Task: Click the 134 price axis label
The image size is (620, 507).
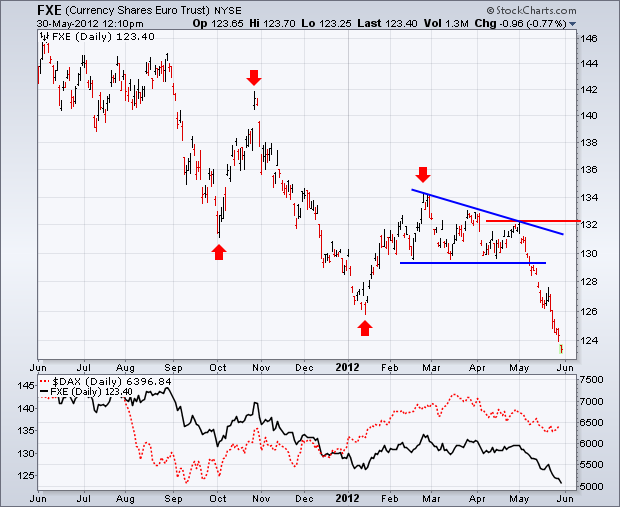Action: (x=589, y=197)
